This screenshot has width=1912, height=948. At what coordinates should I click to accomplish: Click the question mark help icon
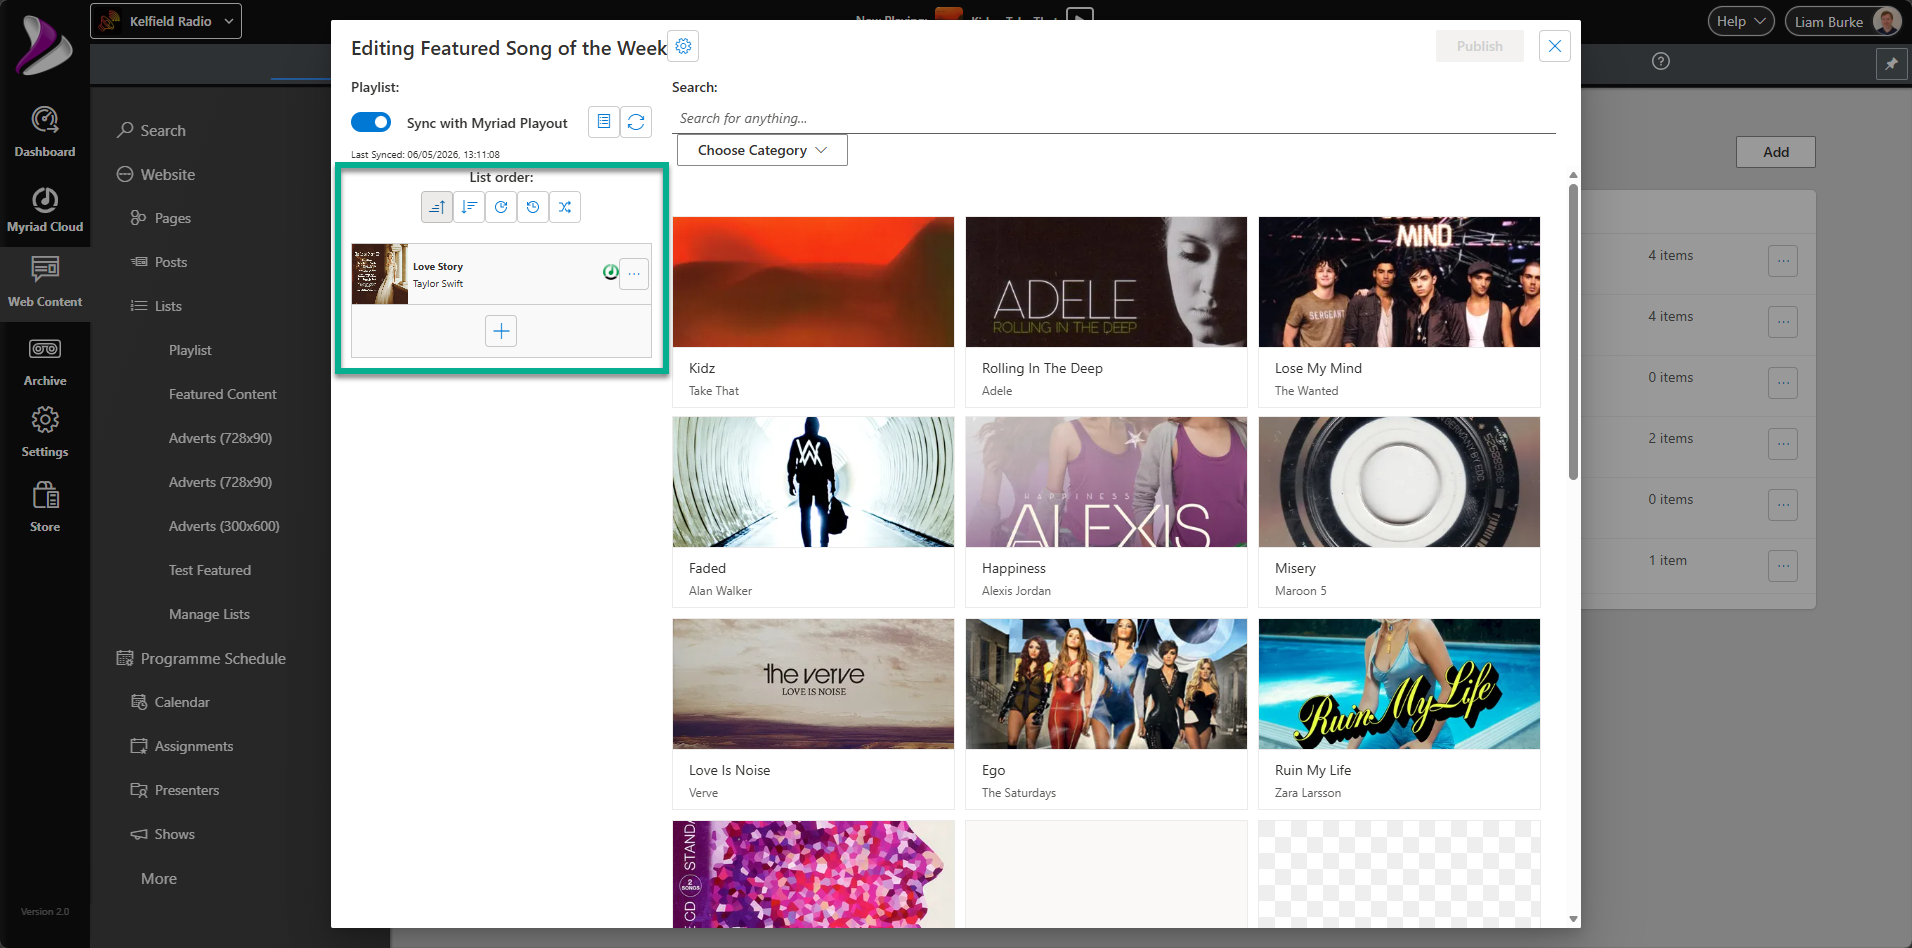tap(1661, 61)
